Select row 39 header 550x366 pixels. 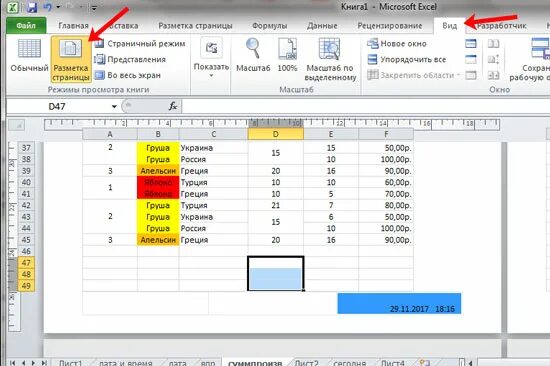[x=26, y=171]
